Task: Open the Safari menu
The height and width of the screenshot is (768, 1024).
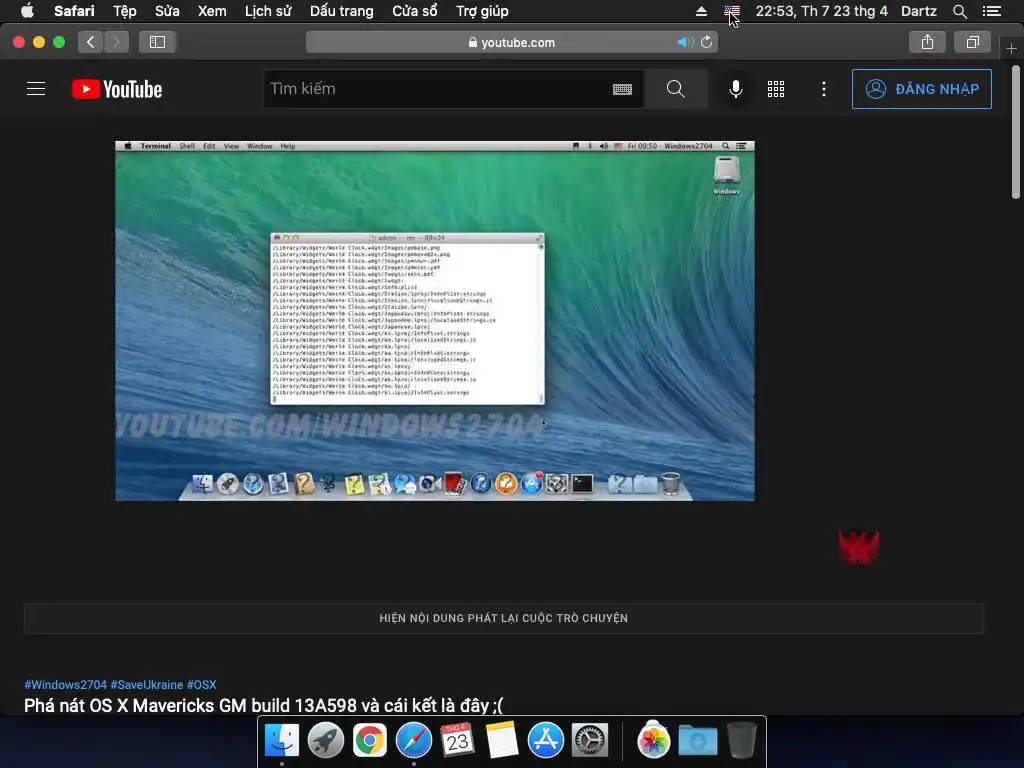Action: pos(74,11)
